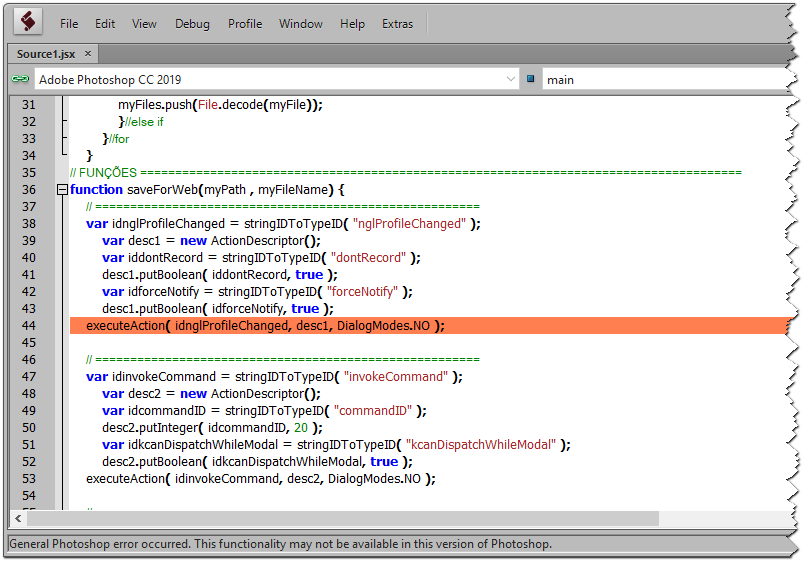Click line number 47 in the gutter
This screenshot has height=561, width=809.
(29, 377)
